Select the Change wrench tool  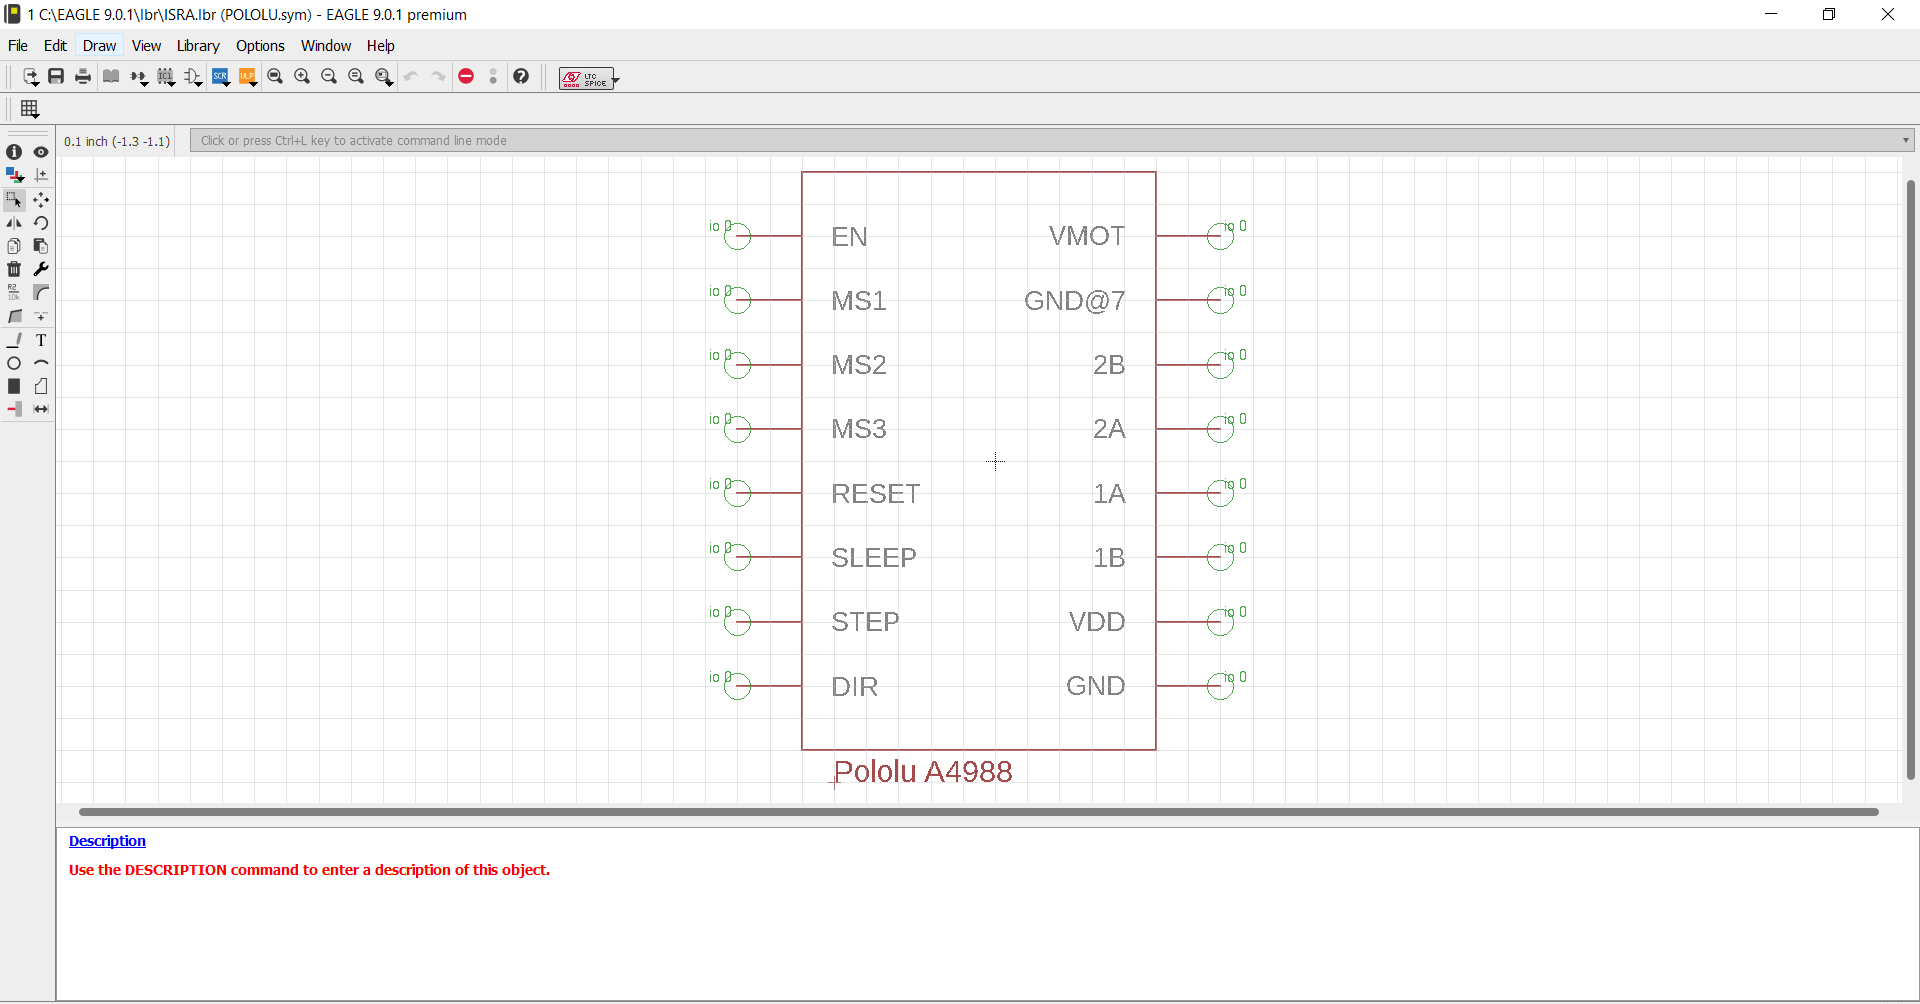point(41,269)
